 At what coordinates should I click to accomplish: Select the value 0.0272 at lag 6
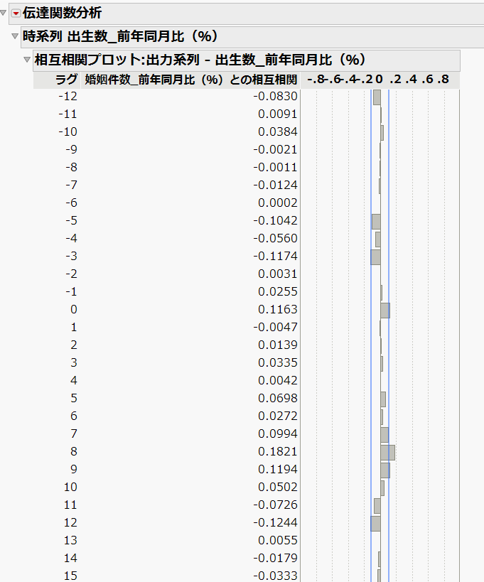click(x=278, y=416)
